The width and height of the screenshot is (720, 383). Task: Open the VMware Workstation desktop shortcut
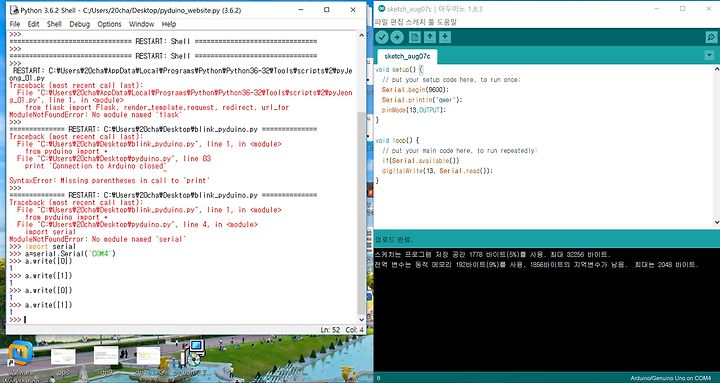coord(20,354)
